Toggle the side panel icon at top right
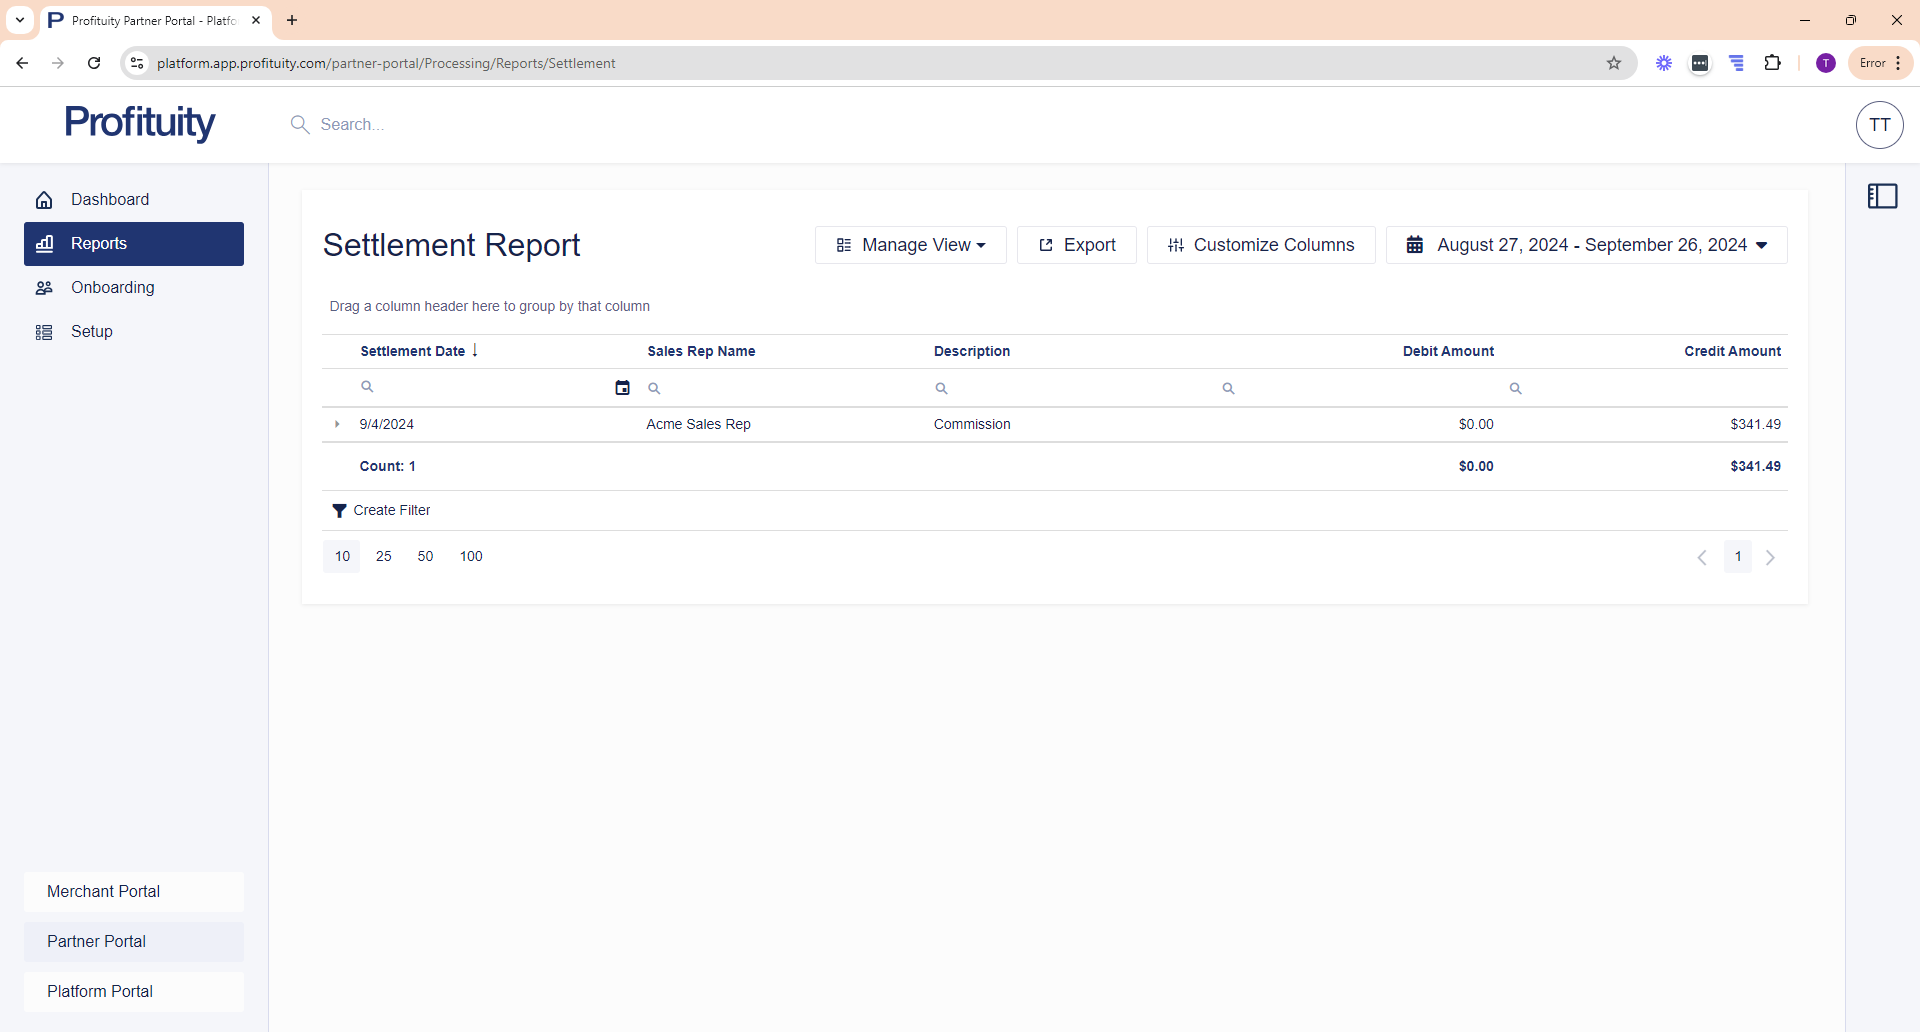The height and width of the screenshot is (1032, 1920). pos(1882,196)
